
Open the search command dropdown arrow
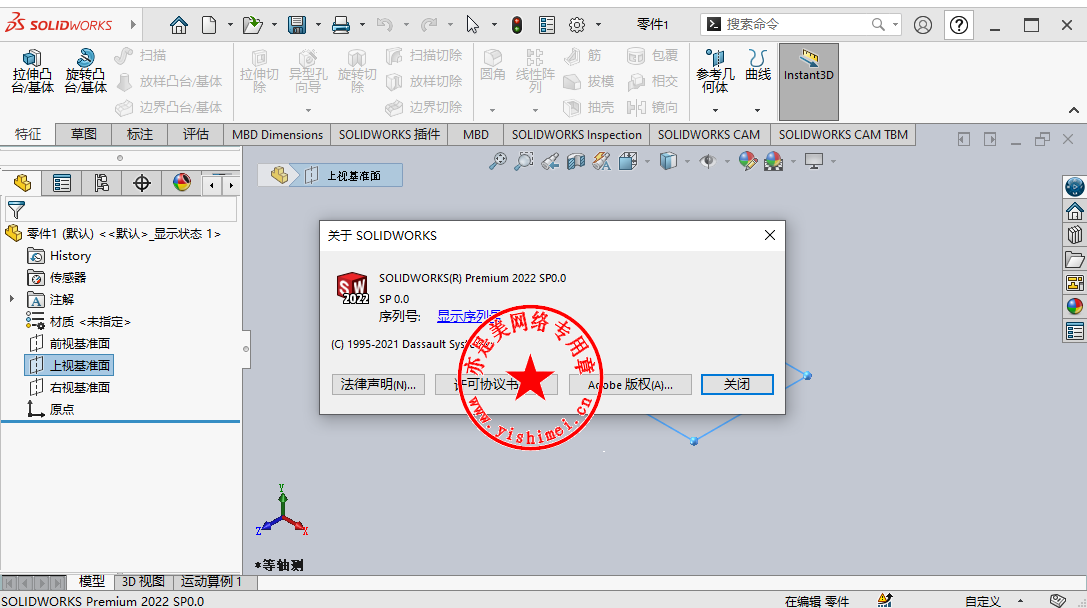click(x=895, y=25)
